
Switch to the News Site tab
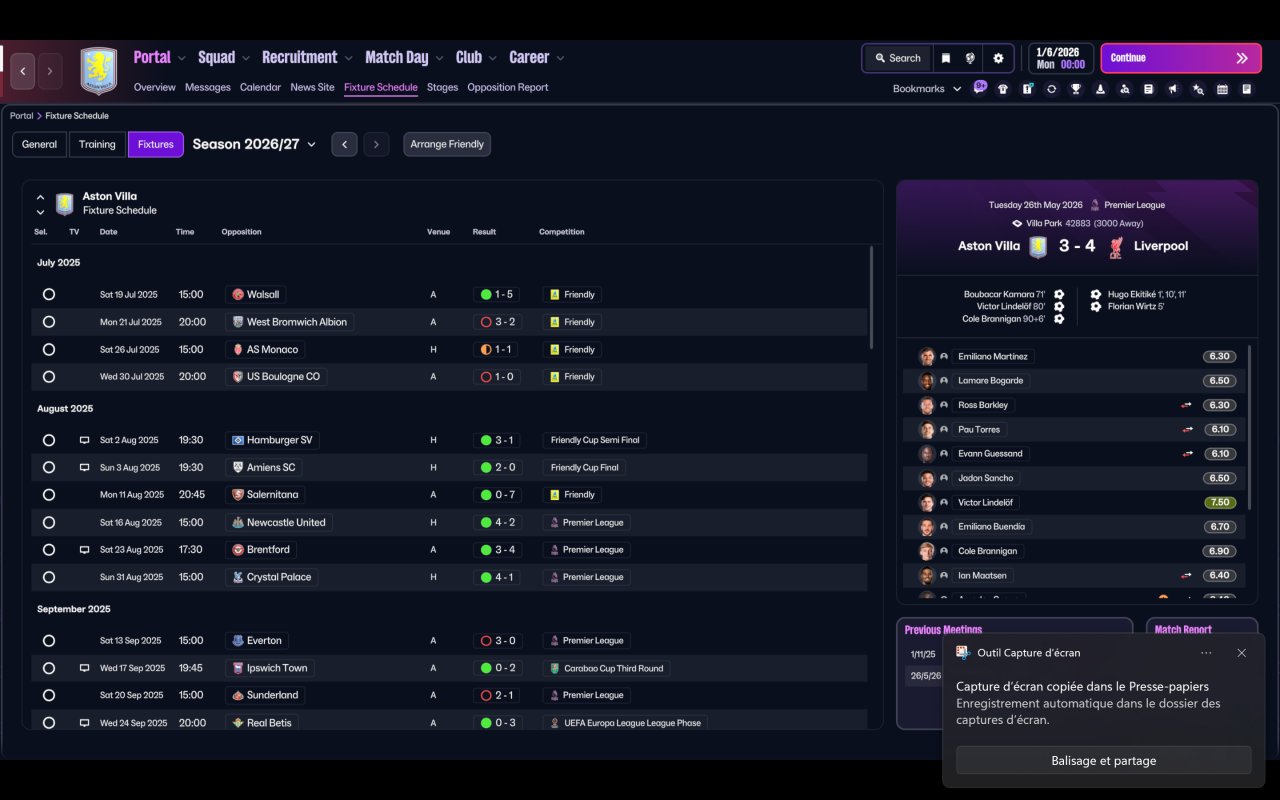click(312, 87)
